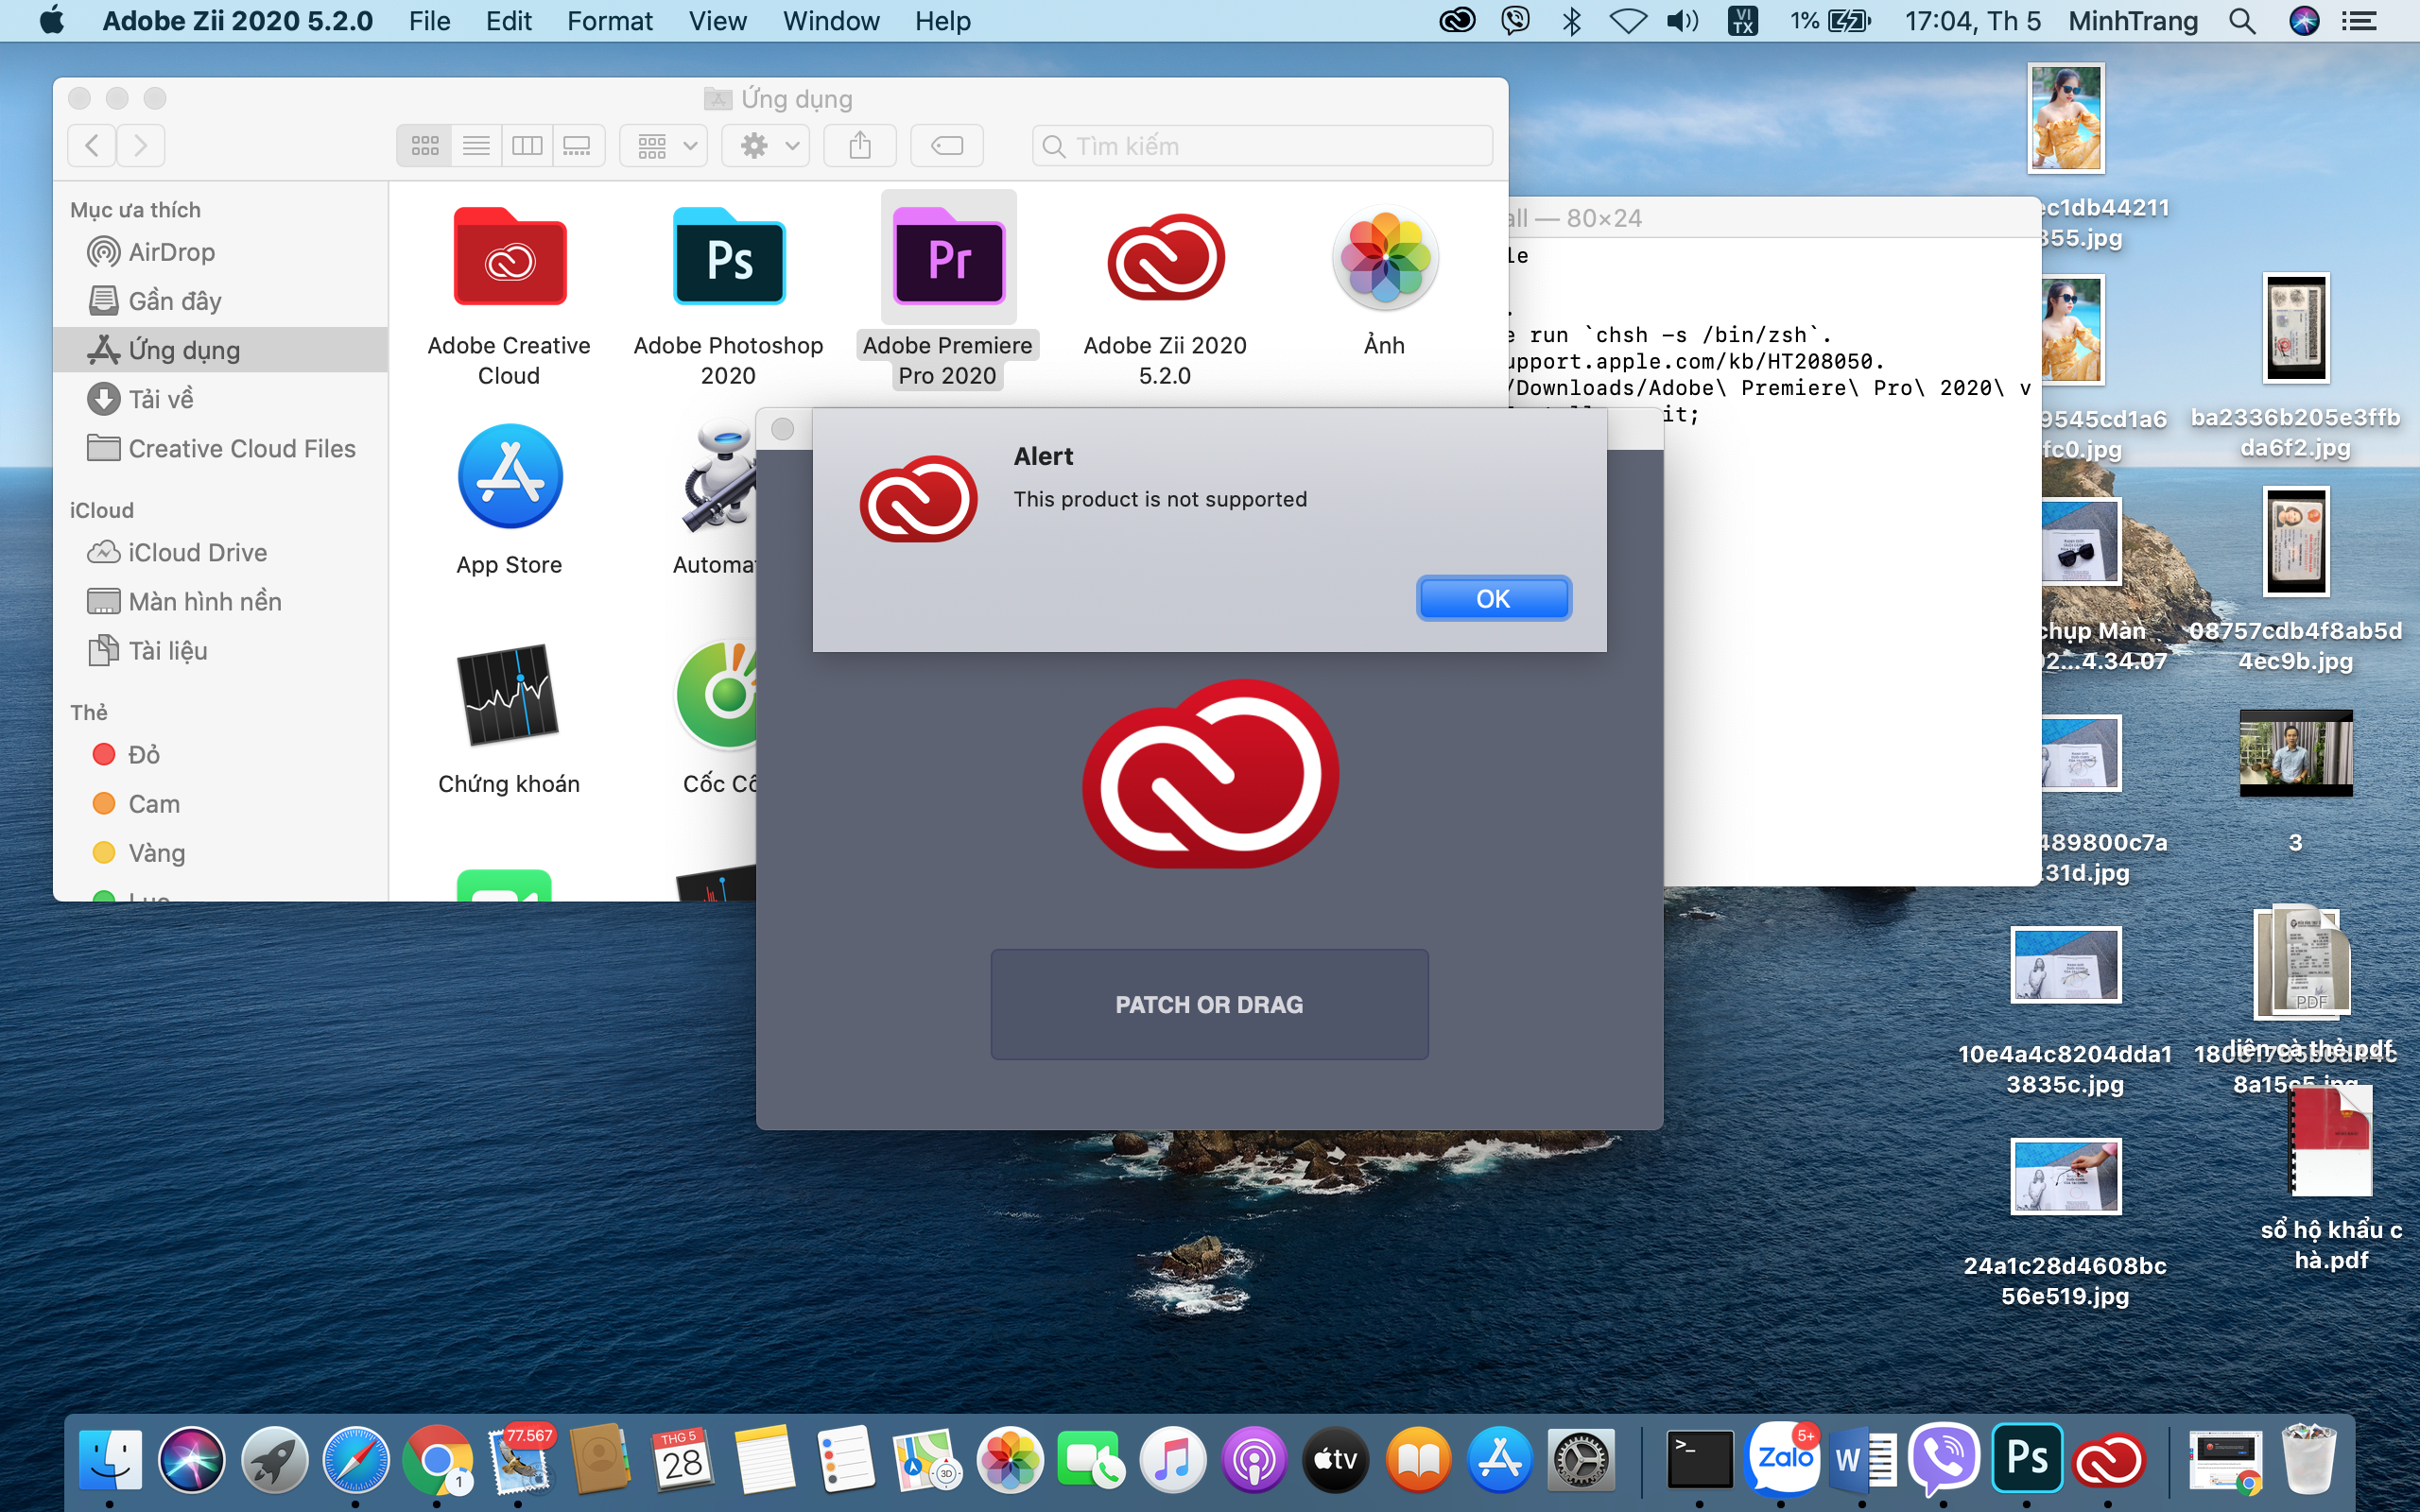The width and height of the screenshot is (2420, 1512).
Task: Select desktop file sổ hộ khẩu c hà.pdf
Action: click(x=2331, y=1142)
